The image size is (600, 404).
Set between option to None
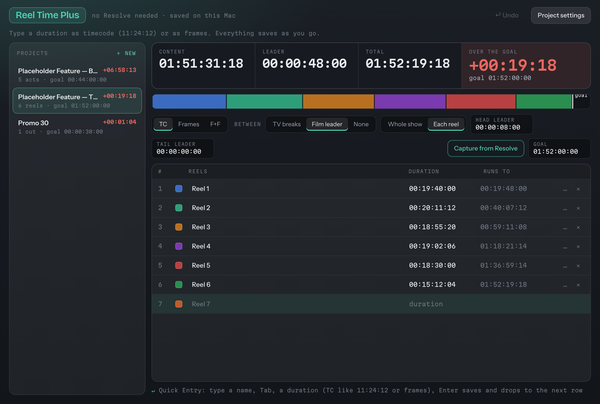(x=361, y=124)
